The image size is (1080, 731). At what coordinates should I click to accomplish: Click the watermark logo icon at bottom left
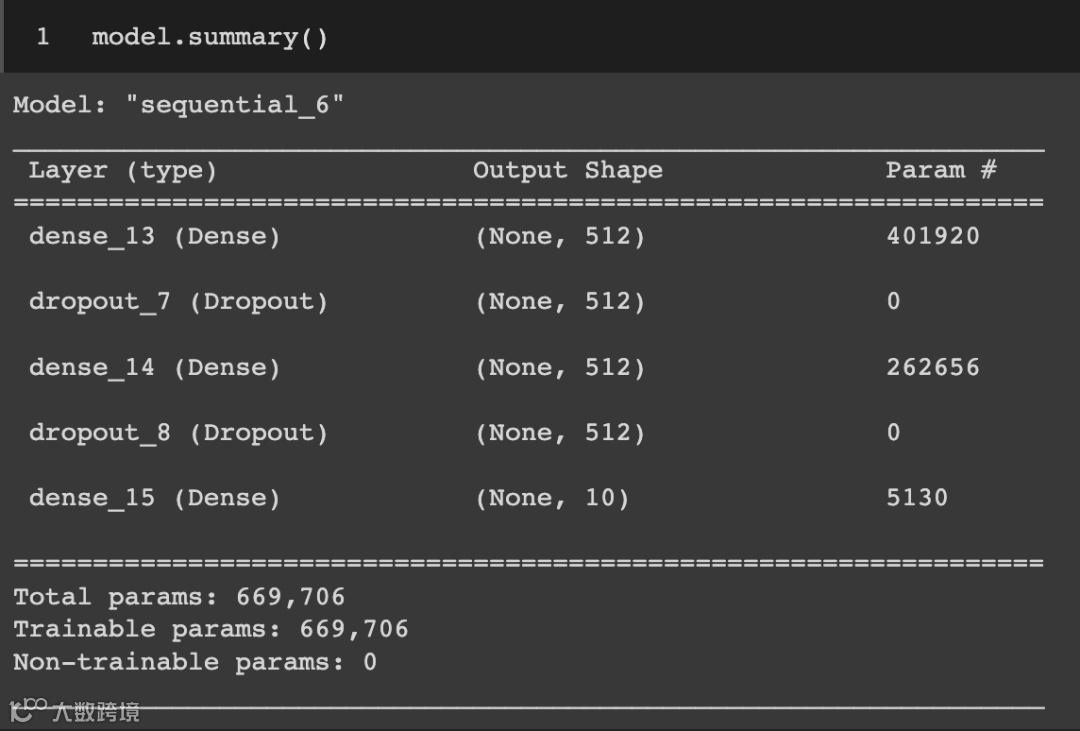tap(27, 710)
